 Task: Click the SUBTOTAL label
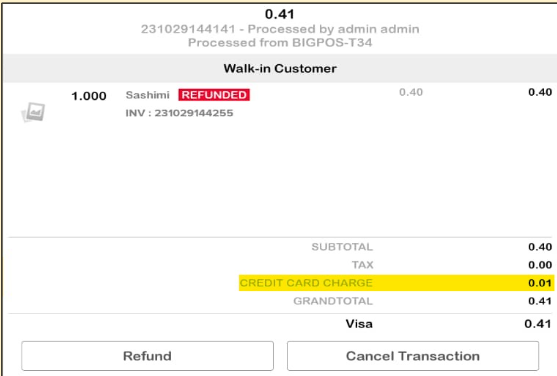(342, 247)
